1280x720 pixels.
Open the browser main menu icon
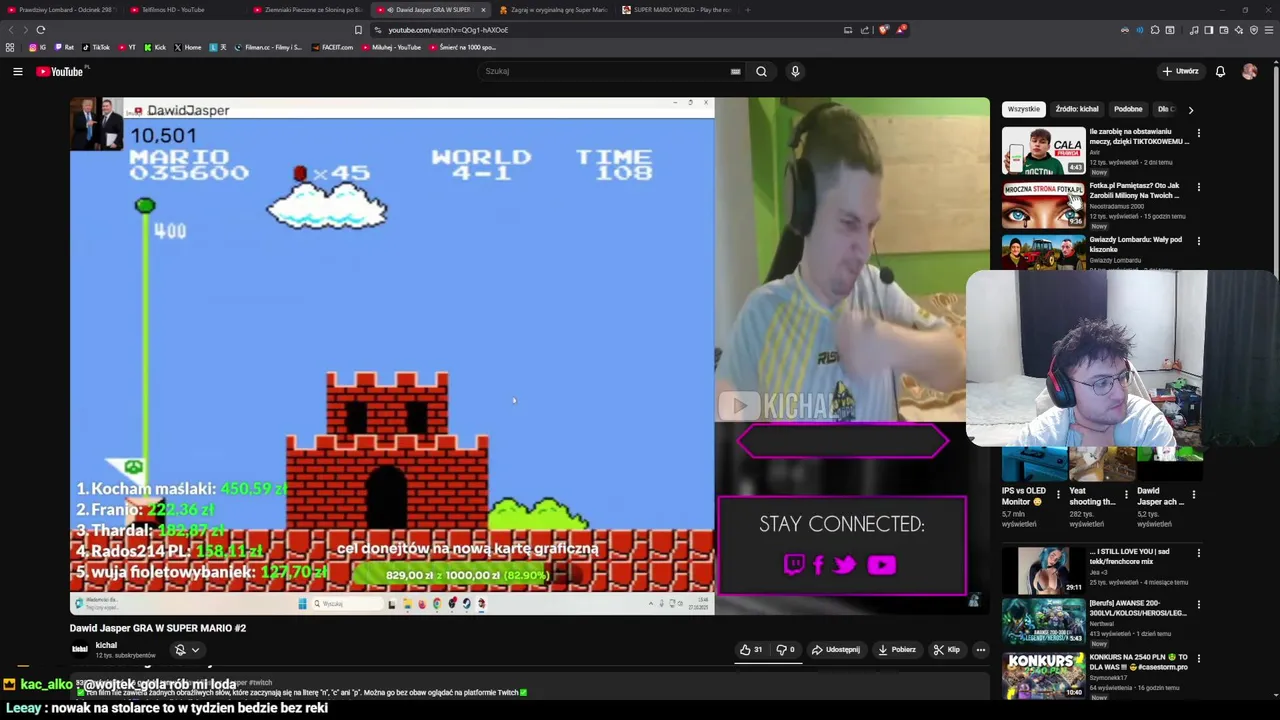pos(1268,30)
